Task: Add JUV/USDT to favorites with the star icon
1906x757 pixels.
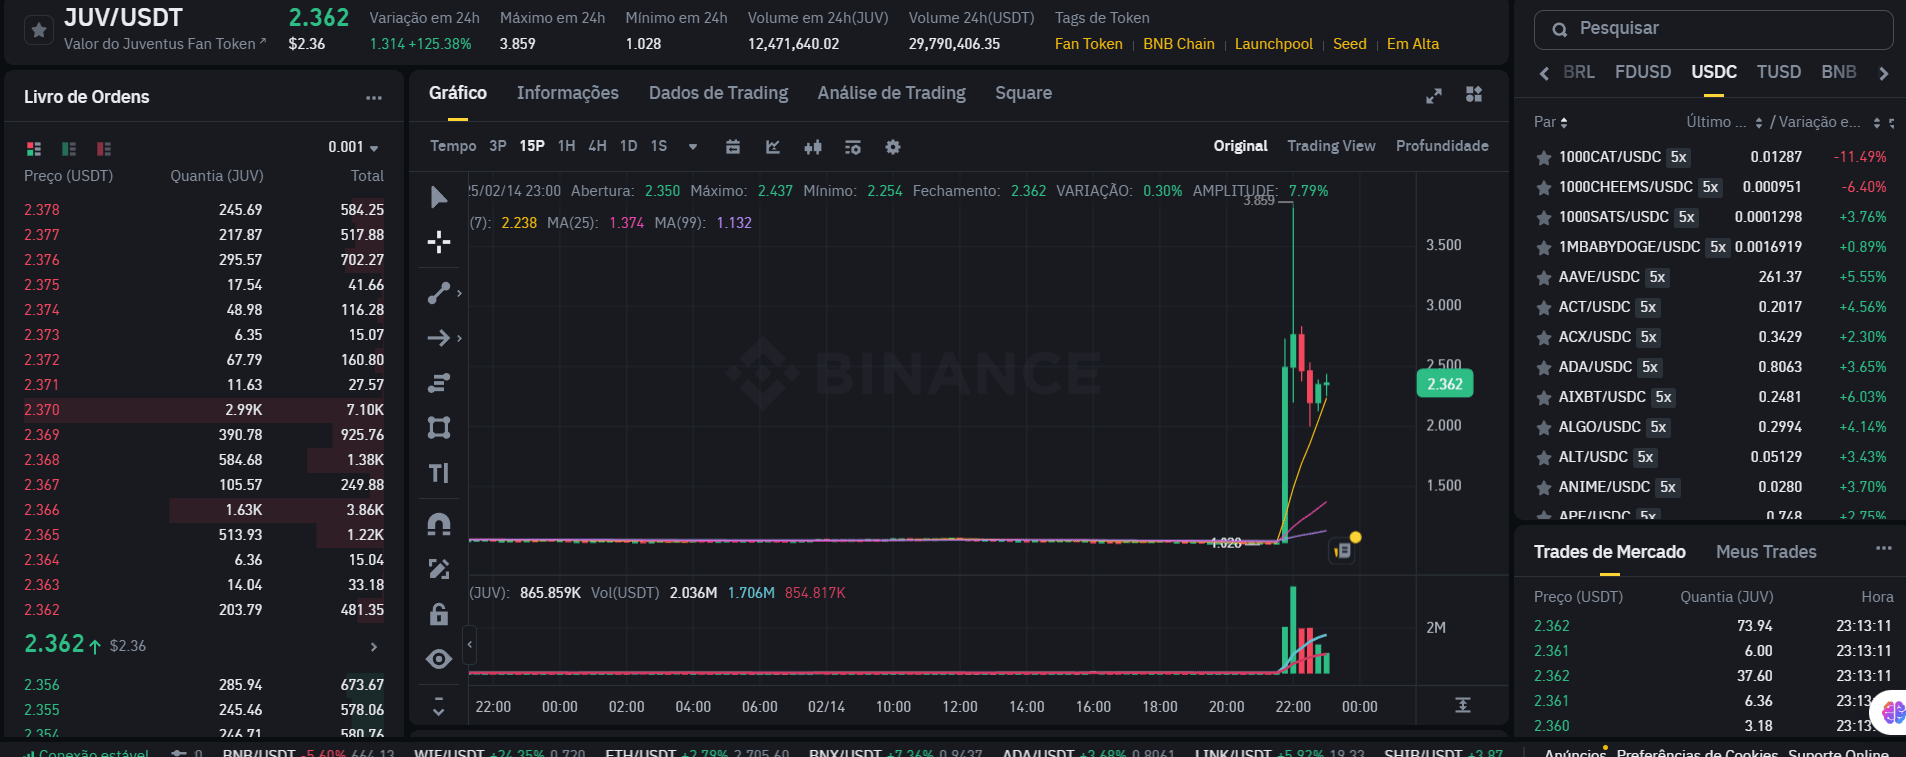Action: tap(38, 30)
